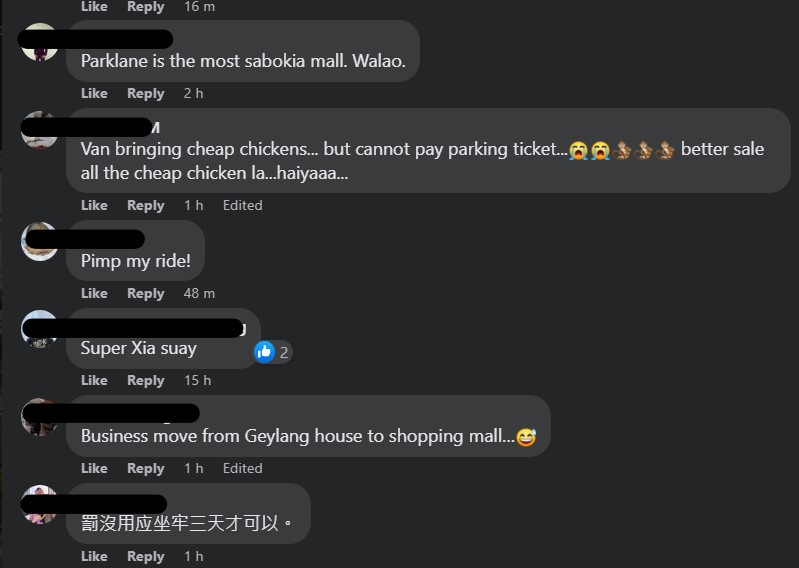Show edit history of the Geylang house comment
The width and height of the screenshot is (799, 568).
click(243, 468)
